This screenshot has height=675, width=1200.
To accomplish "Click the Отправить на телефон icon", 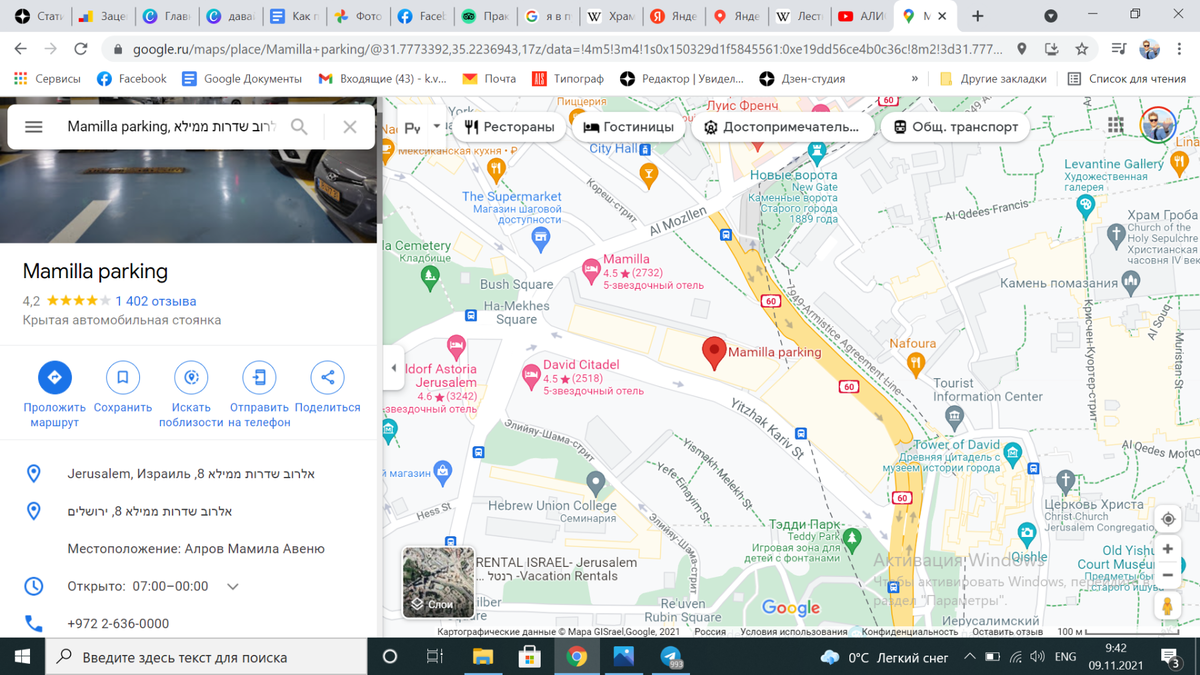I will pos(259,377).
